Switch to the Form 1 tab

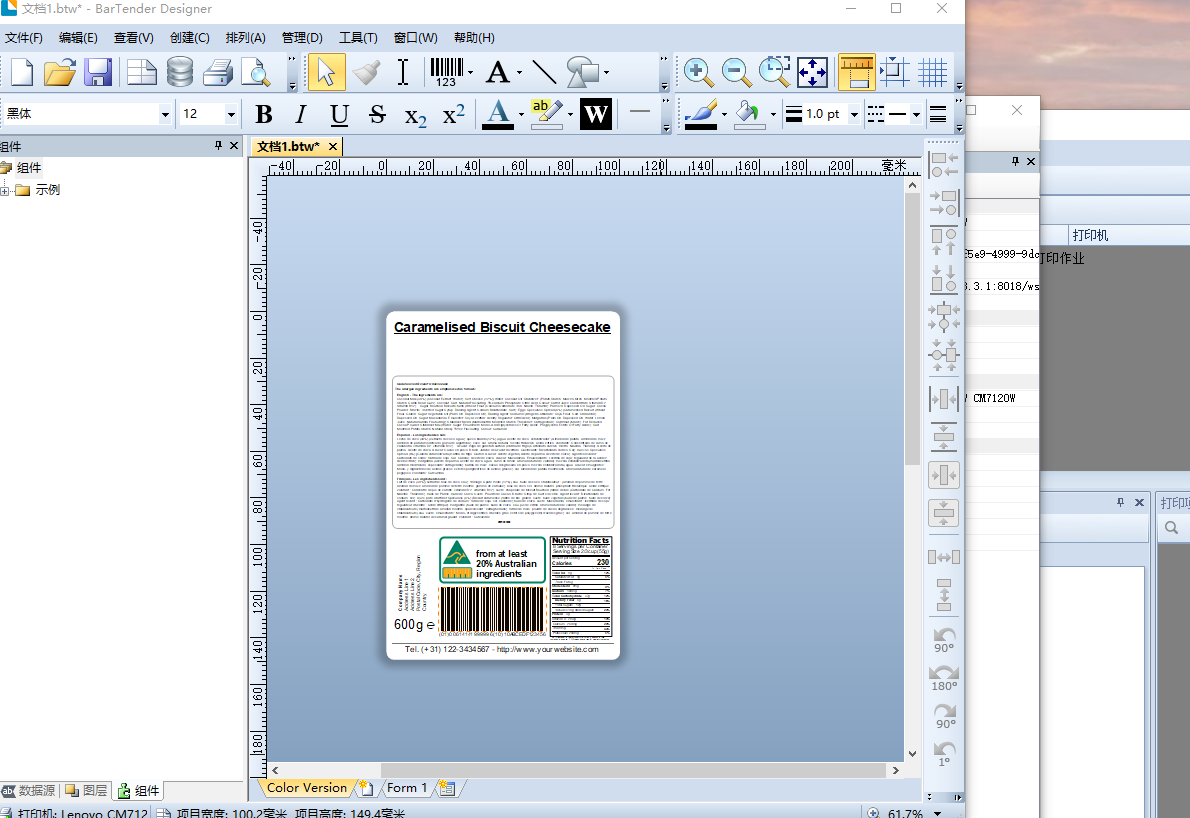(x=406, y=788)
